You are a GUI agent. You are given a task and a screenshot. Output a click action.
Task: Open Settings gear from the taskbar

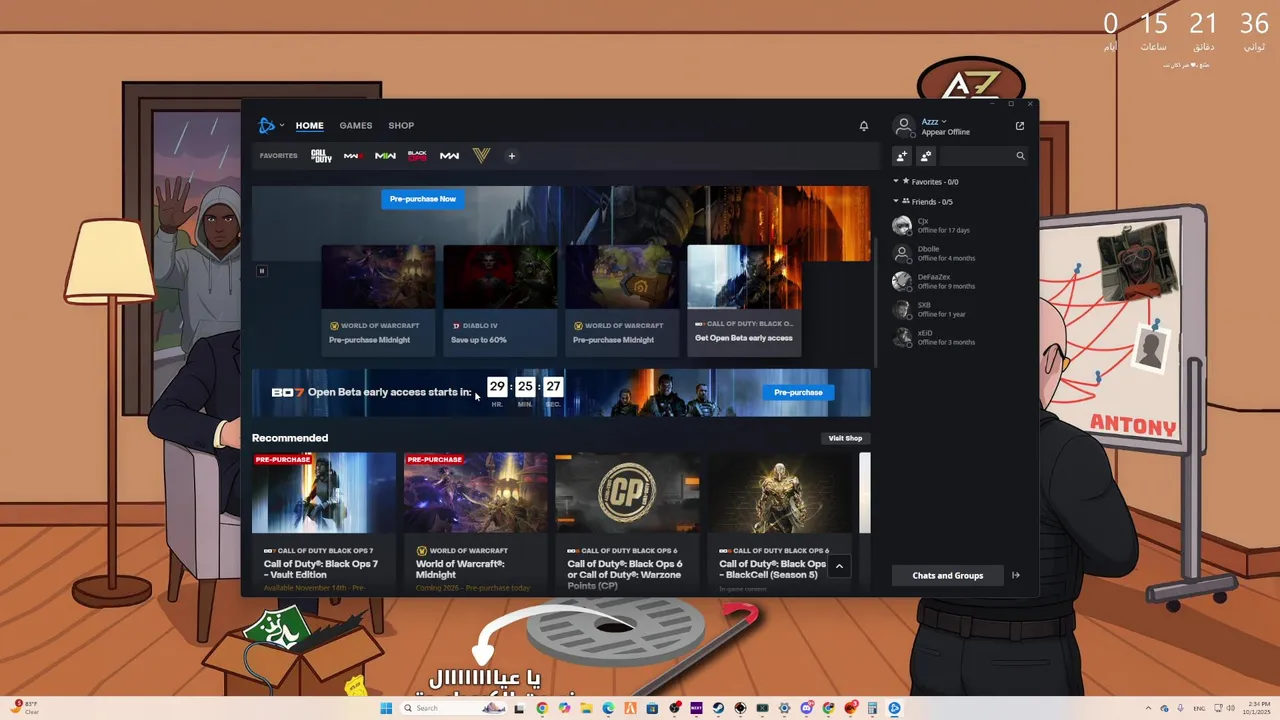784,708
